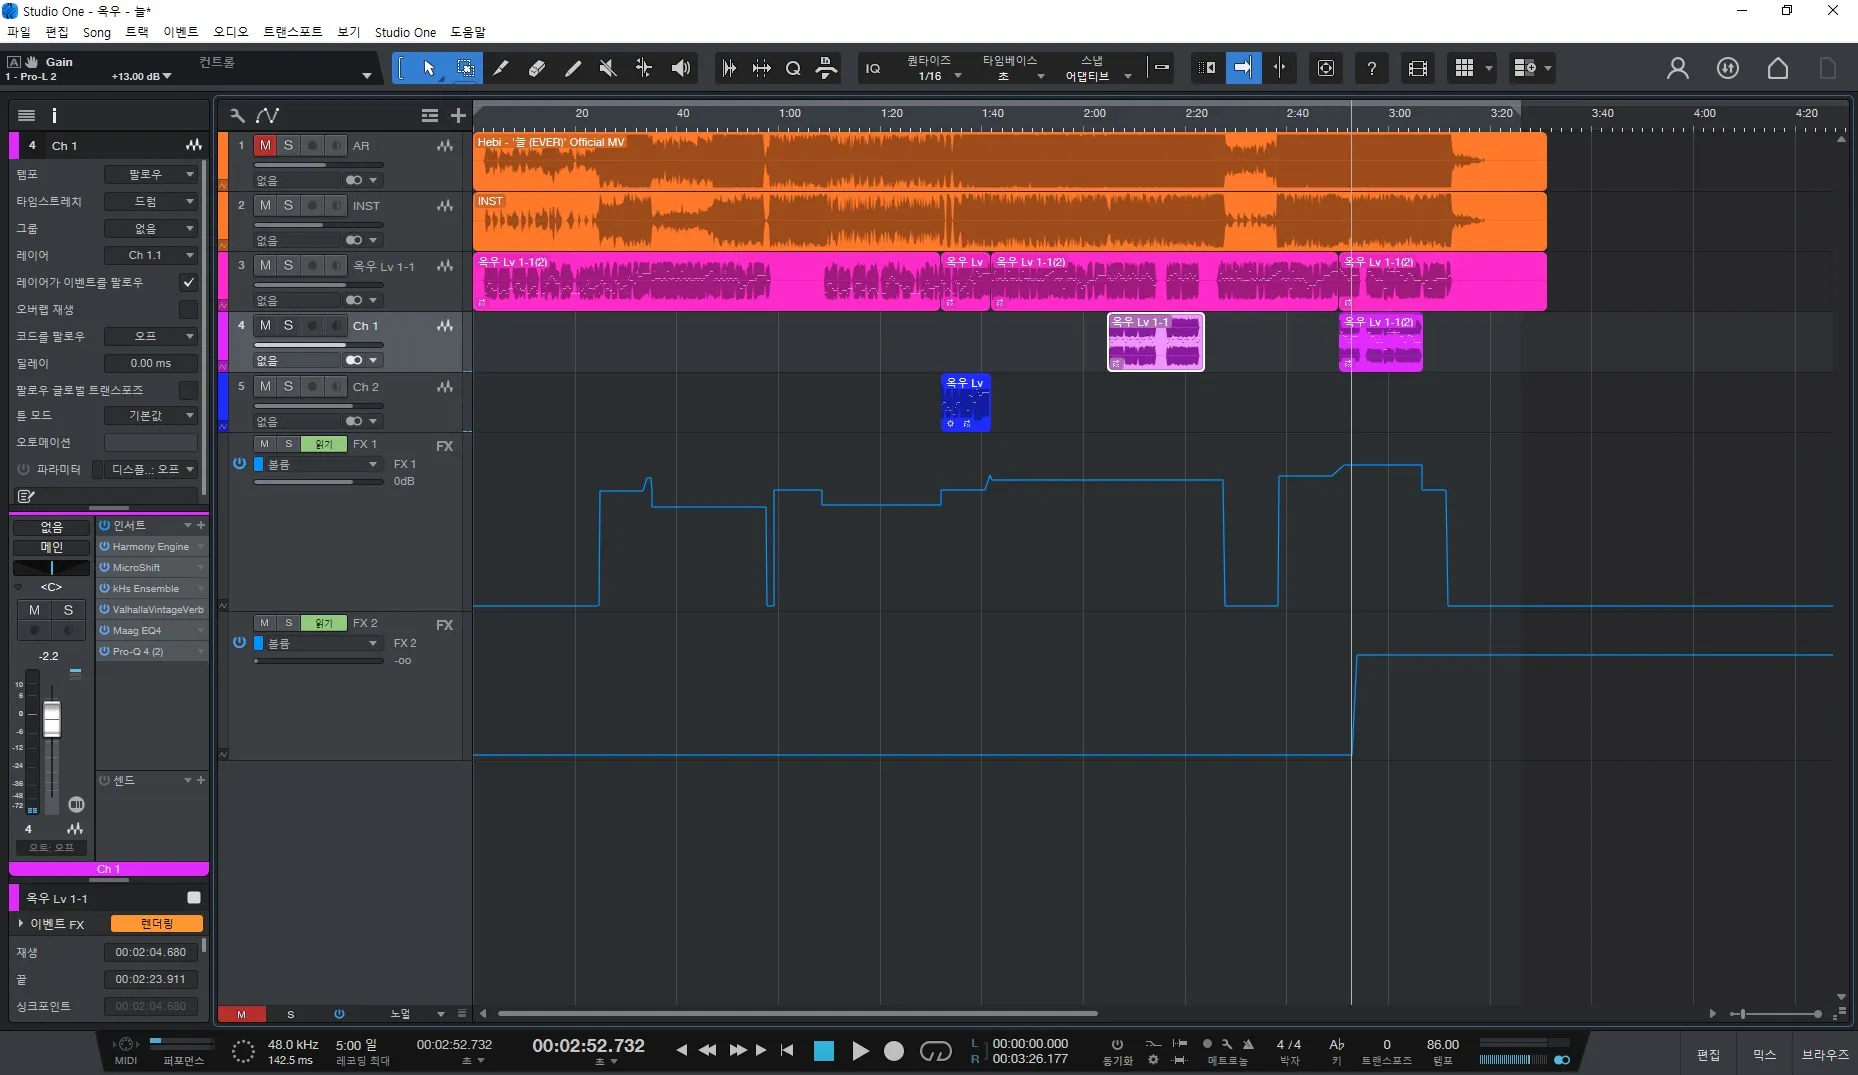Screen dimensions: 1858x1075
Task: Open the timestretch mode dropdown
Action: 150,202
